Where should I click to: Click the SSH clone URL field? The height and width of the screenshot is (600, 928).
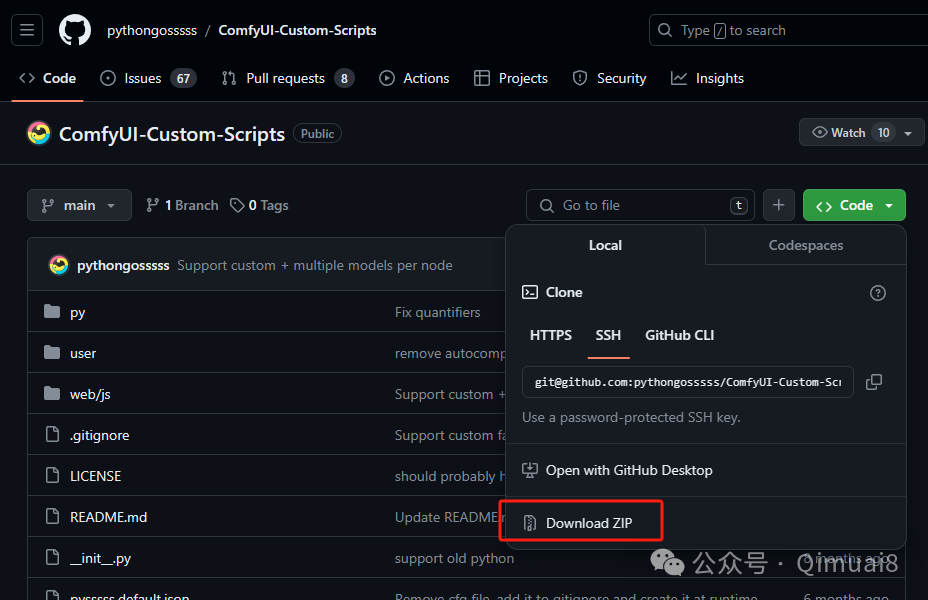pos(688,382)
